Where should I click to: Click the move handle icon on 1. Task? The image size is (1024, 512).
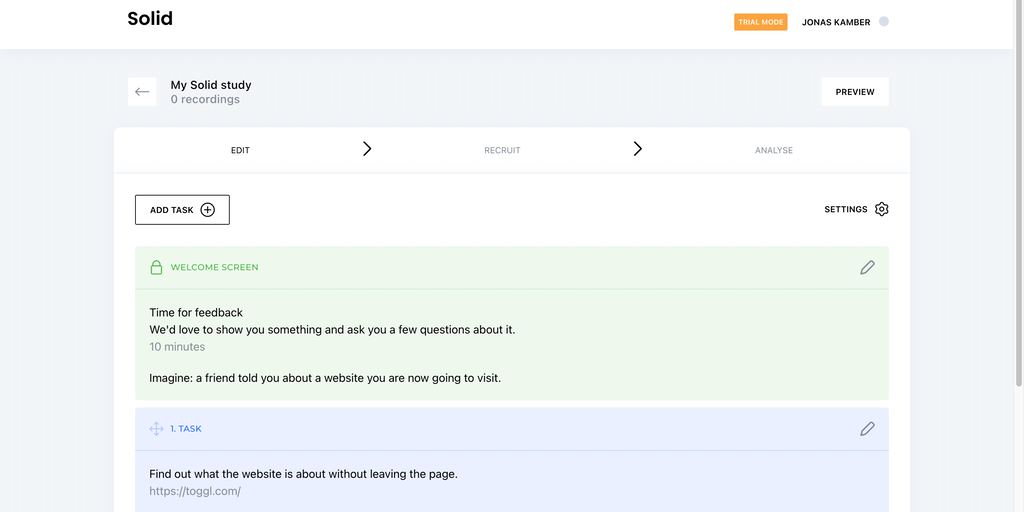[x=156, y=429]
